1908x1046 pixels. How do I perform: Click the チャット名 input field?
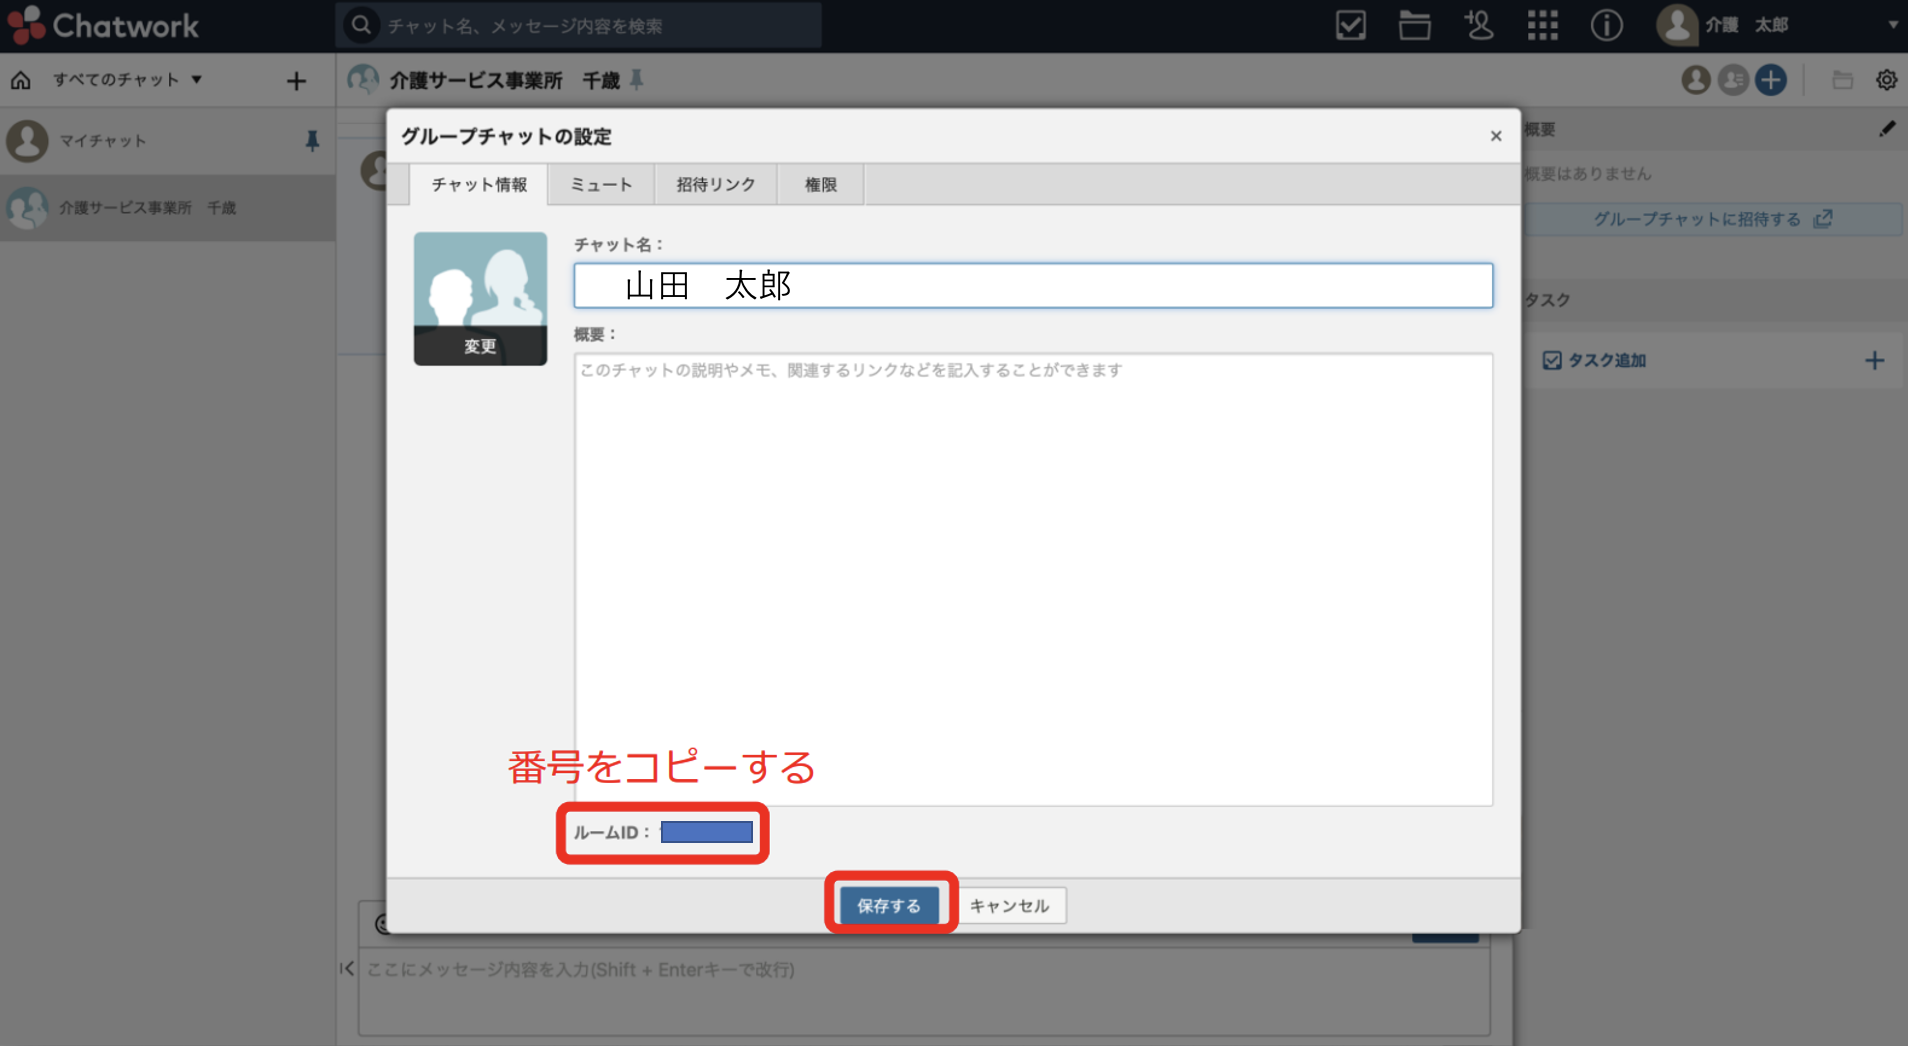coord(1032,286)
